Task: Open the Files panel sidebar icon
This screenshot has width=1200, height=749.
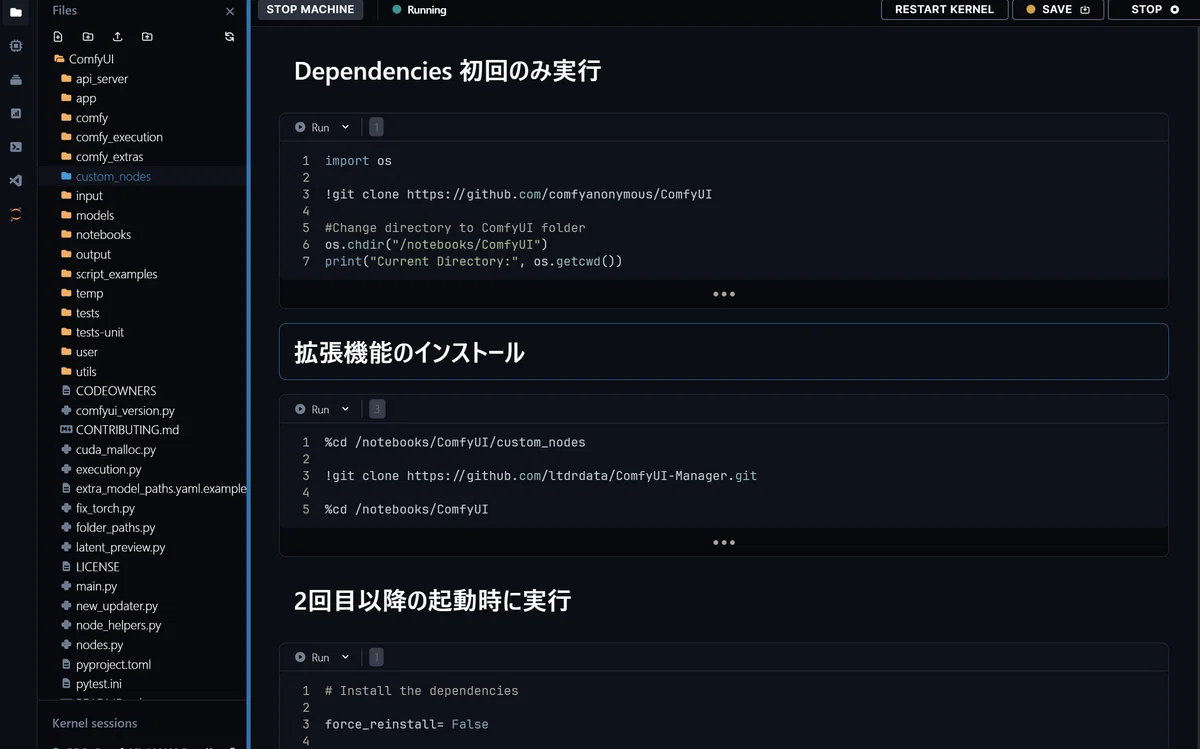Action: [15, 12]
